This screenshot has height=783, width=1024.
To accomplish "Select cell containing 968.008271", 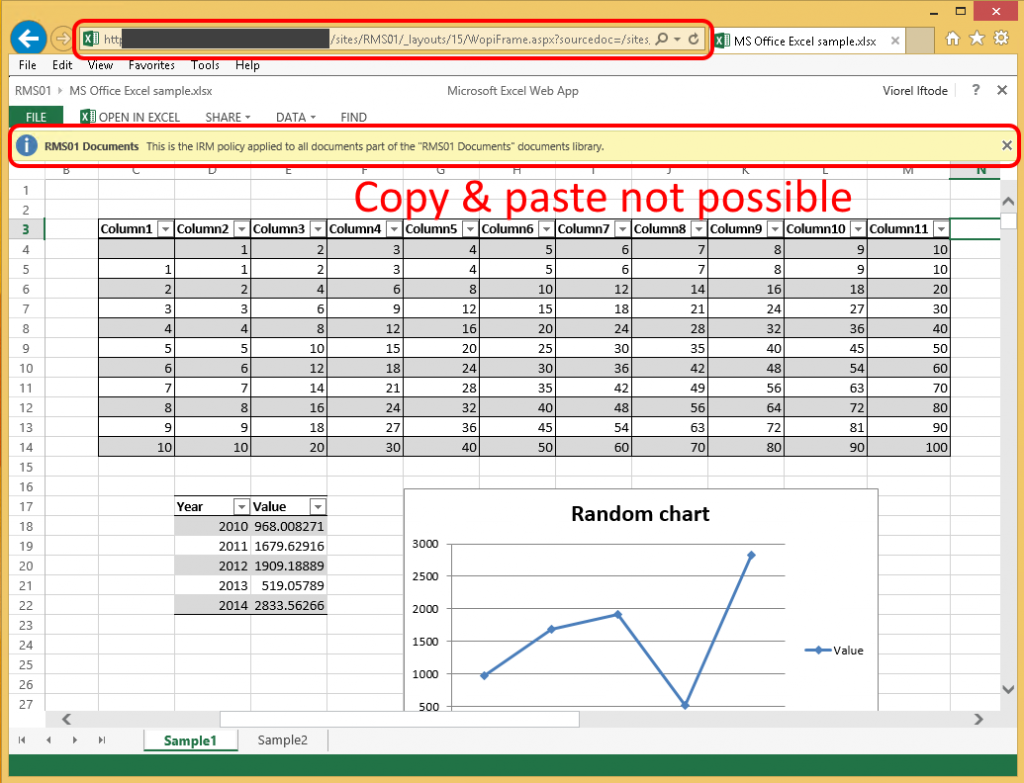I will coord(289,526).
